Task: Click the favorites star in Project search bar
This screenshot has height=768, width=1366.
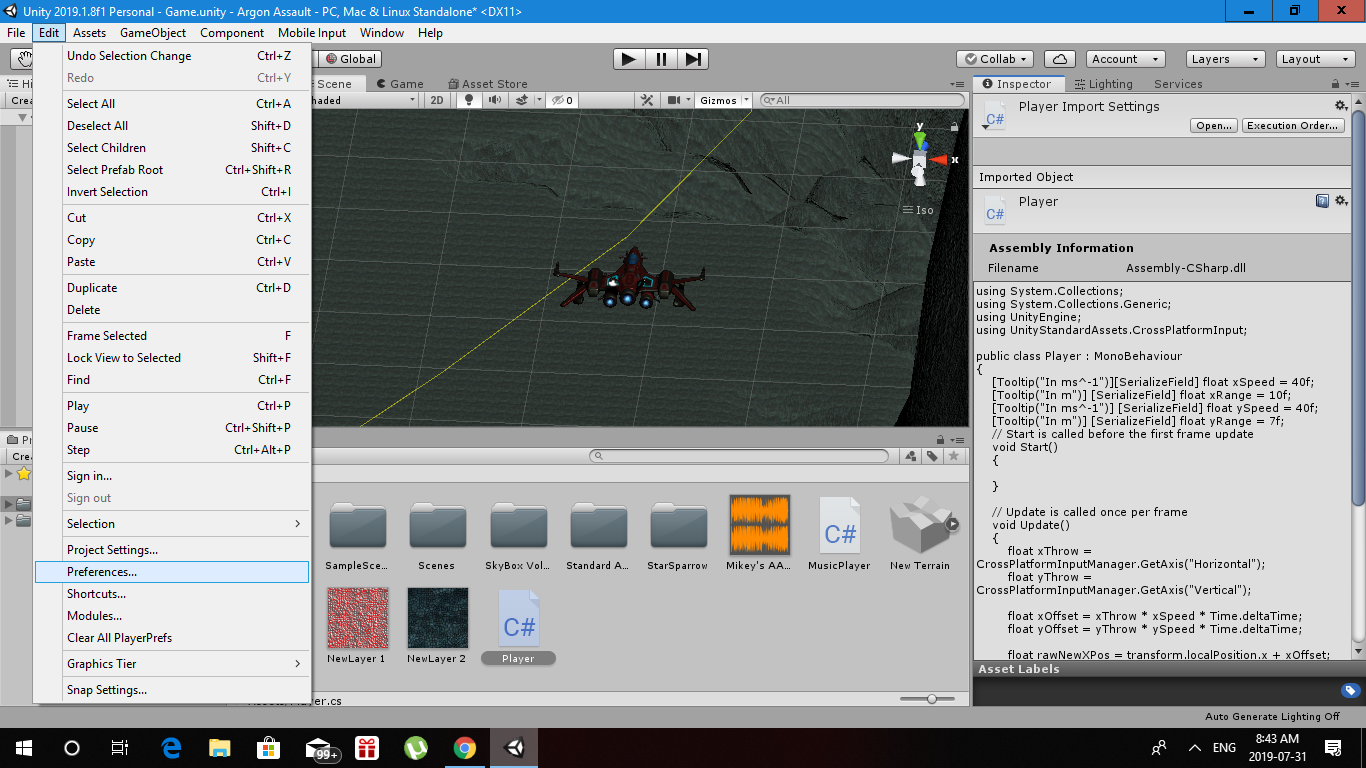Action: tap(954, 456)
